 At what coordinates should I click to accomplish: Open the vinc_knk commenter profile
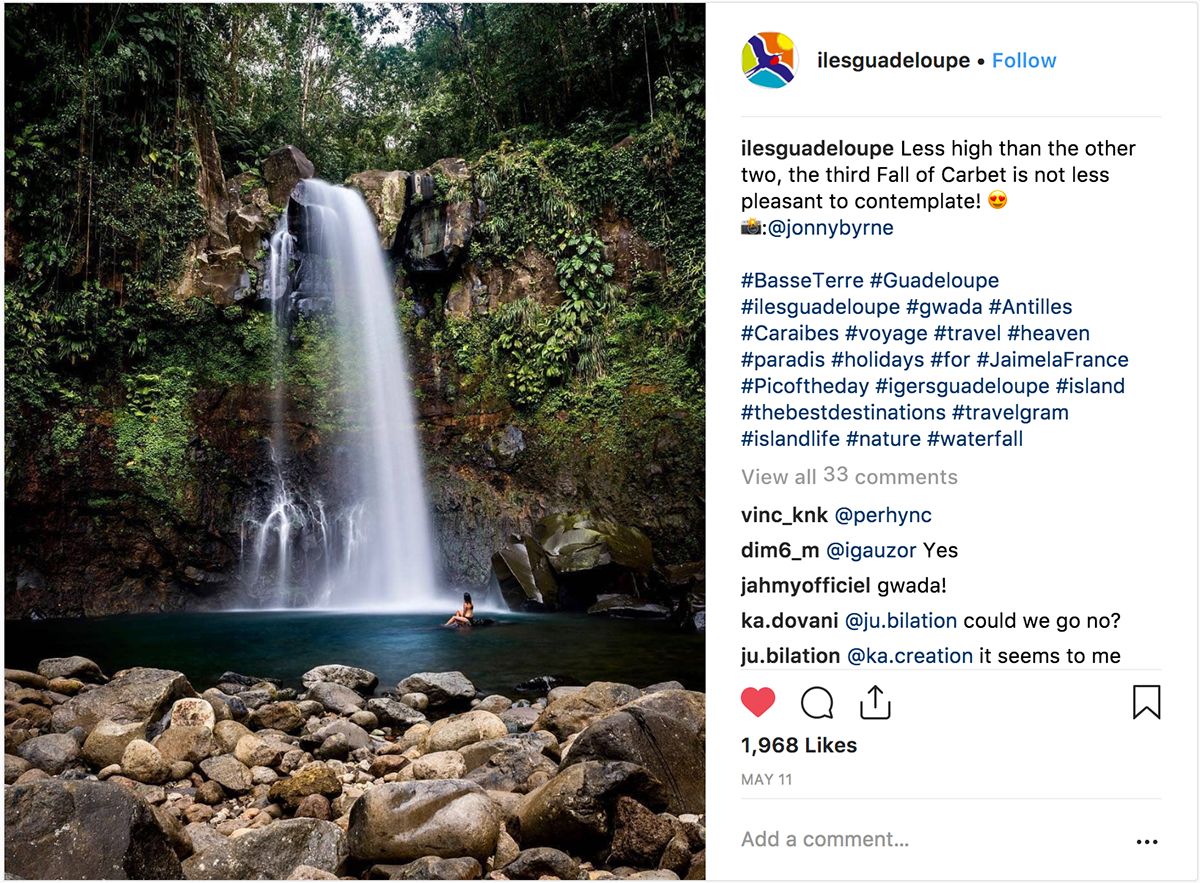point(784,515)
